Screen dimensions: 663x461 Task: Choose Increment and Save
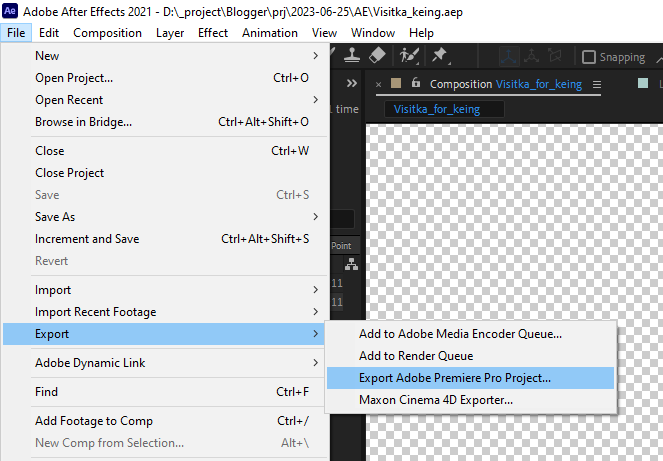pos(165,239)
